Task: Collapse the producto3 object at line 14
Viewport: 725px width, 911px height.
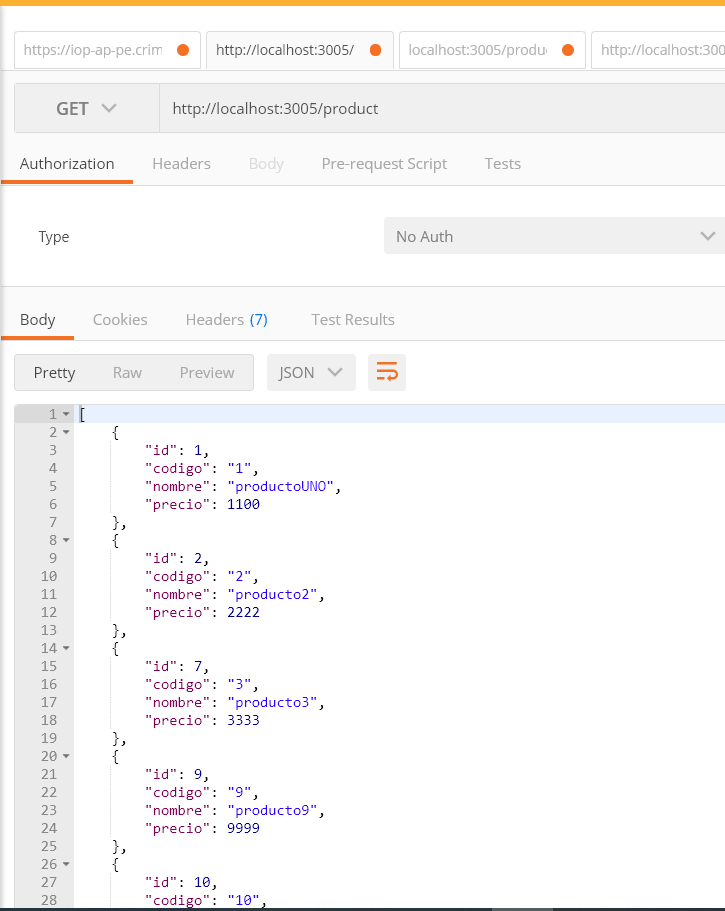Action: [x=66, y=647]
